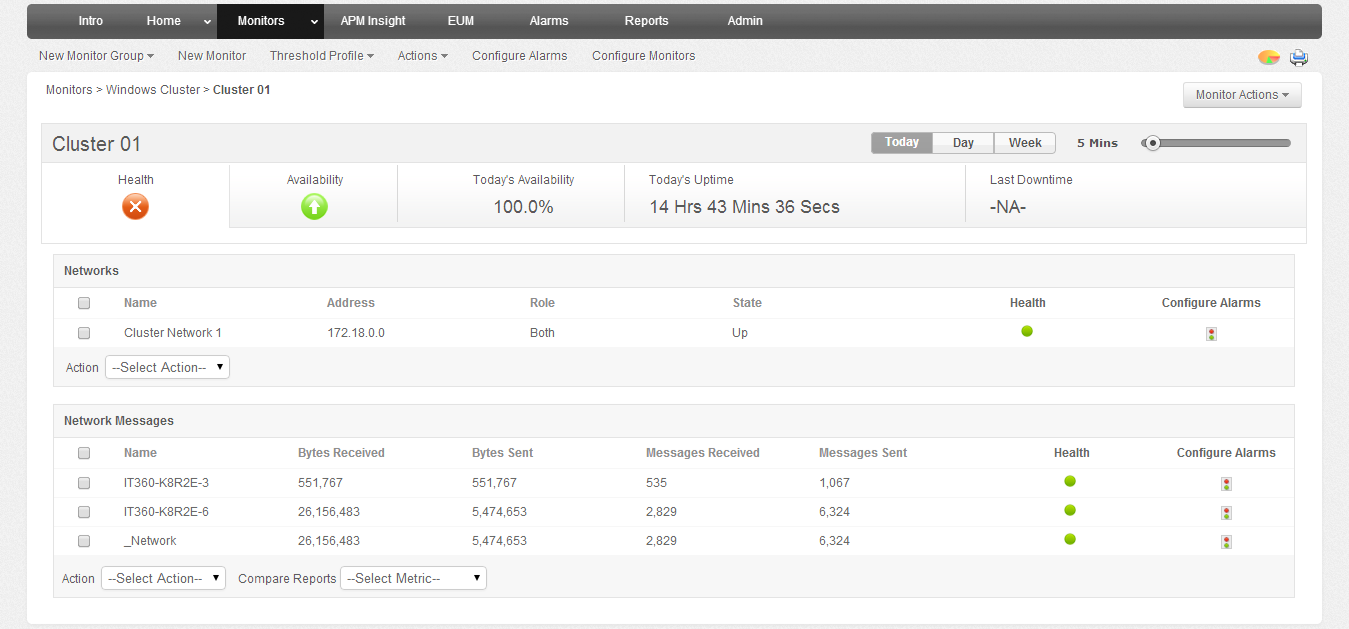Click the green health indicator for Cluster Network 1
Screen dimensions: 1349x629
pos(1027,331)
